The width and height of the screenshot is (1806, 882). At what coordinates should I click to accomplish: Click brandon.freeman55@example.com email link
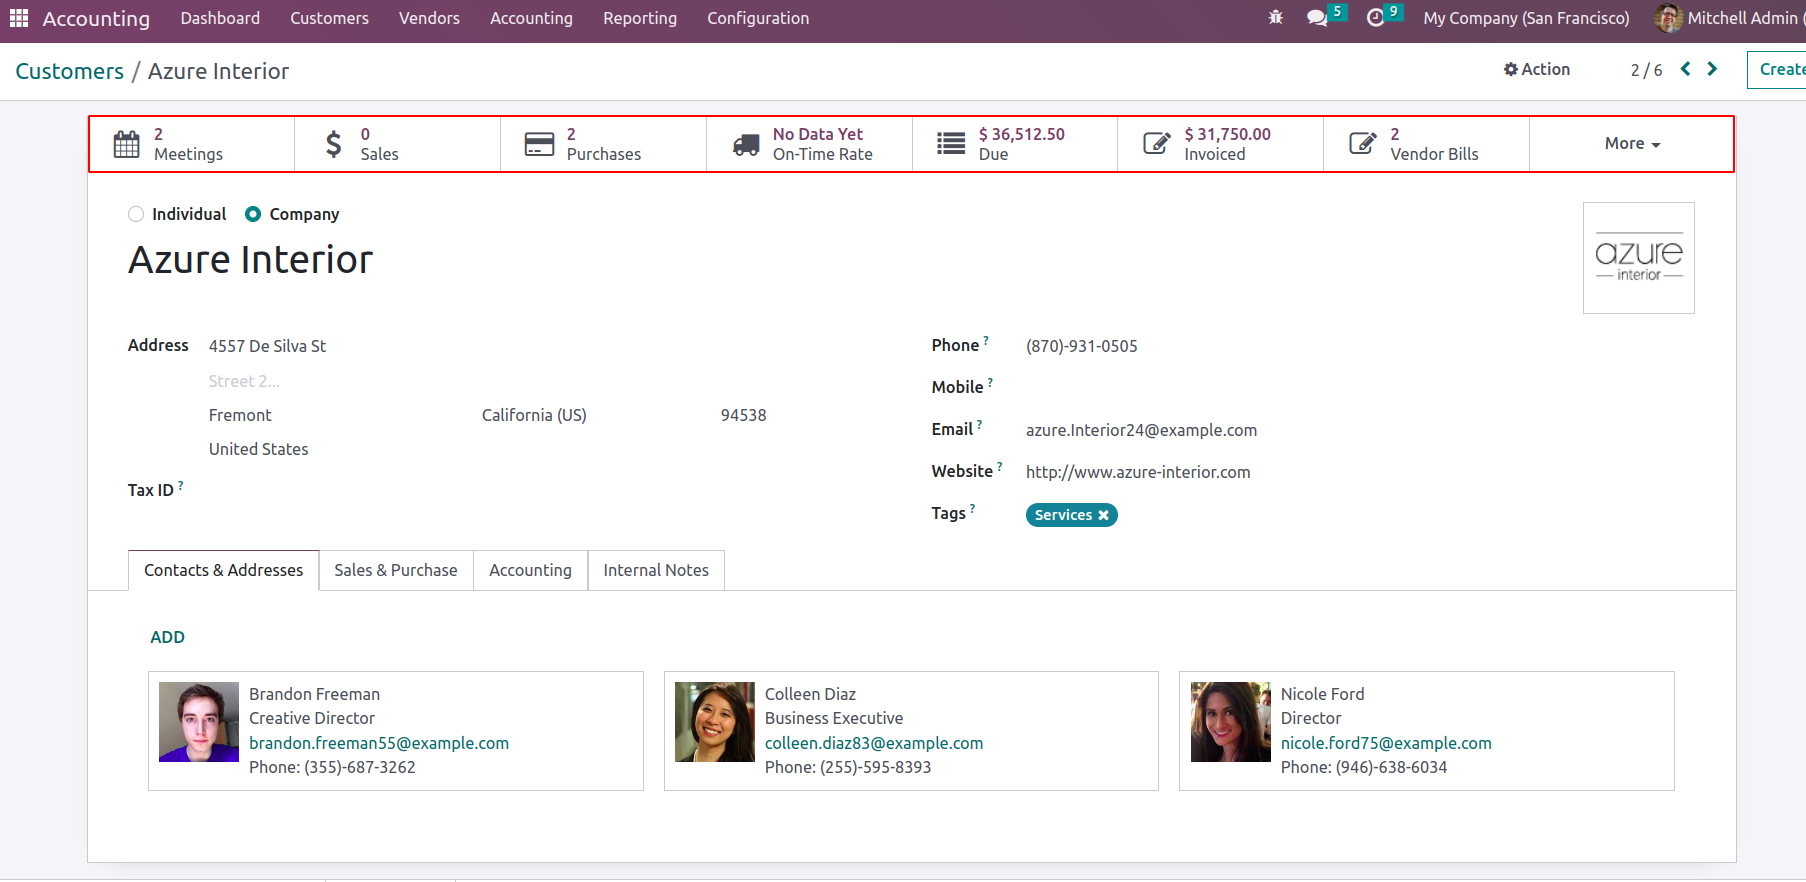[x=379, y=743]
